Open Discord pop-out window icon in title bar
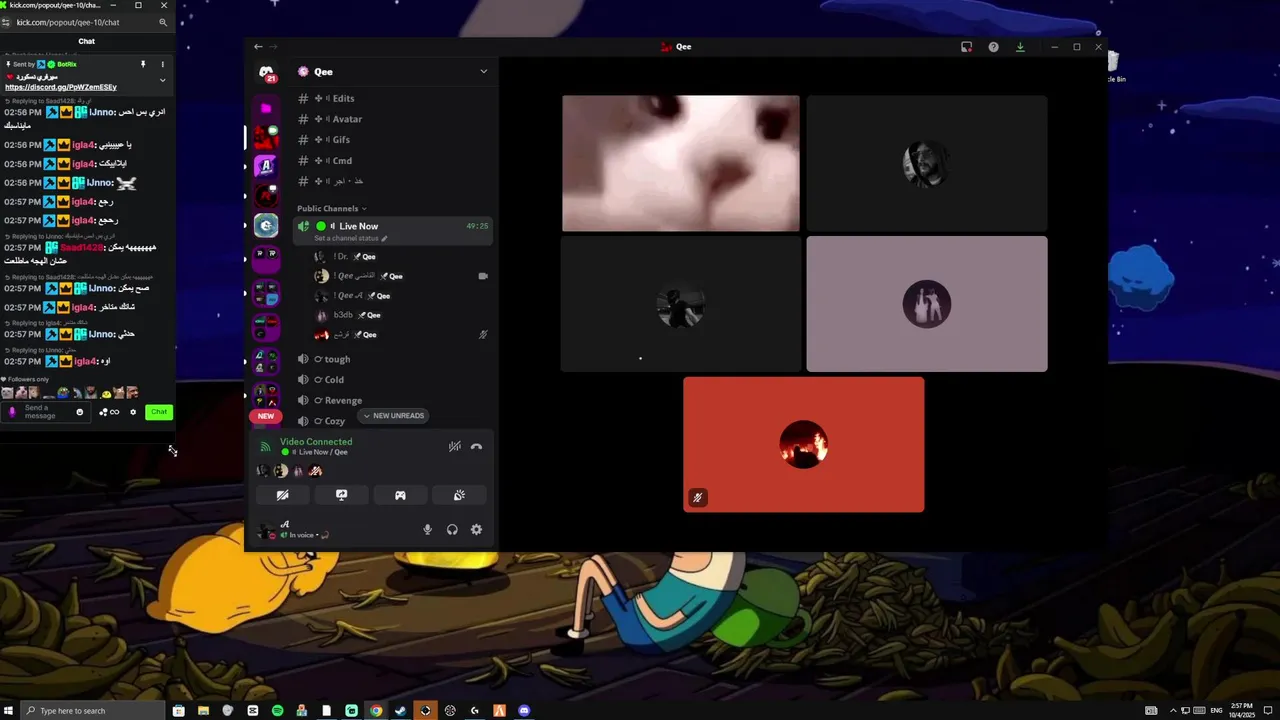Screen dimensions: 1280x720 [967, 47]
